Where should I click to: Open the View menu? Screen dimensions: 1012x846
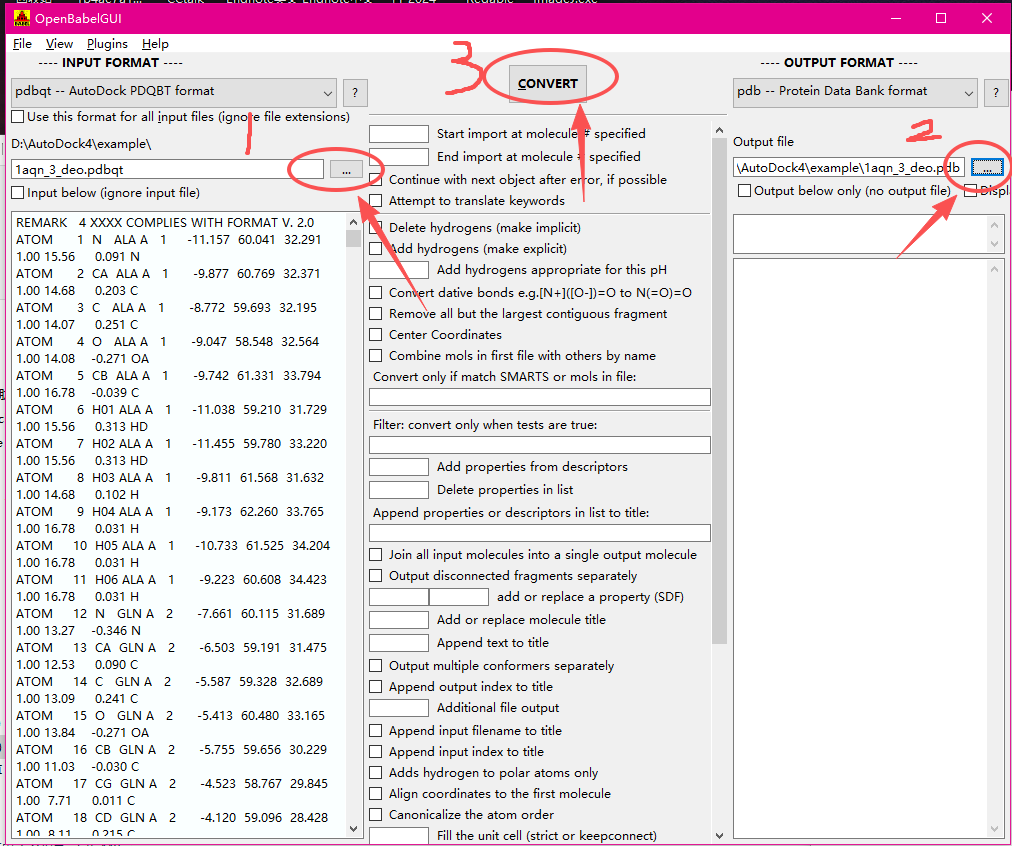[59, 44]
